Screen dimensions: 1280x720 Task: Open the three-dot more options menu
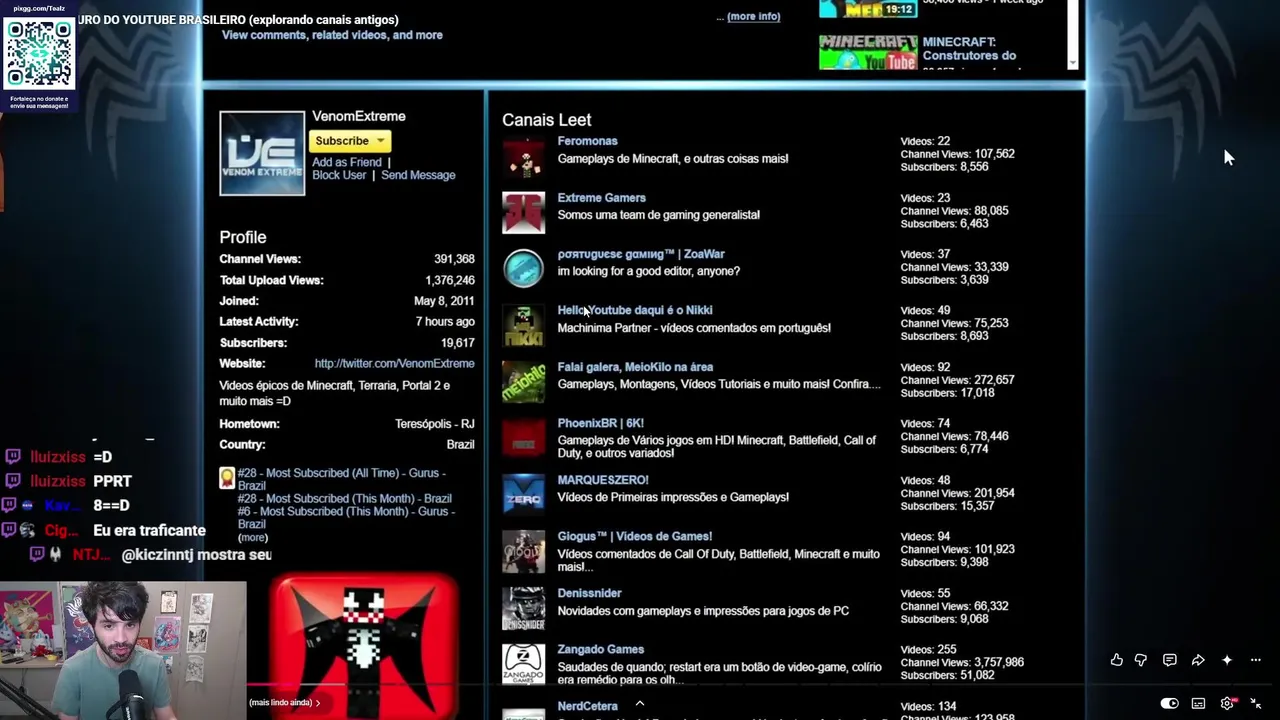click(1256, 660)
